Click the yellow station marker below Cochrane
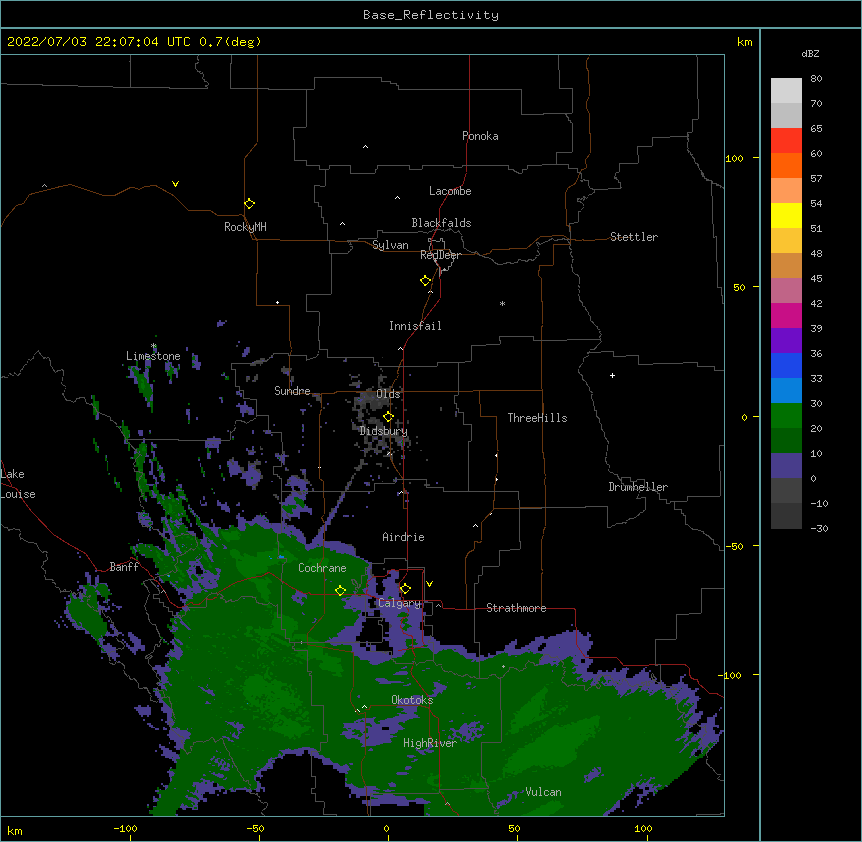 click(x=340, y=591)
